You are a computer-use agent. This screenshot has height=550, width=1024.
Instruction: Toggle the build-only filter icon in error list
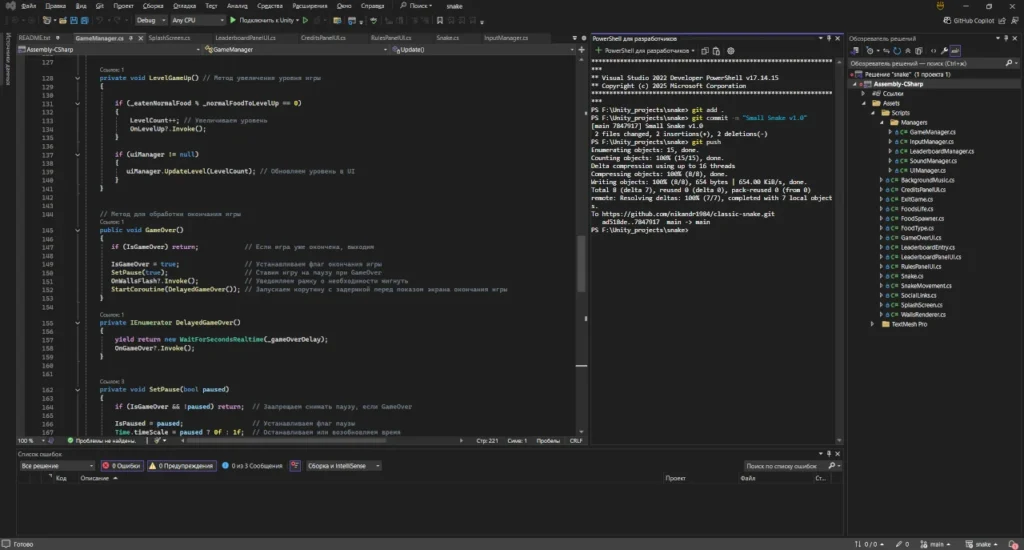(x=295, y=466)
